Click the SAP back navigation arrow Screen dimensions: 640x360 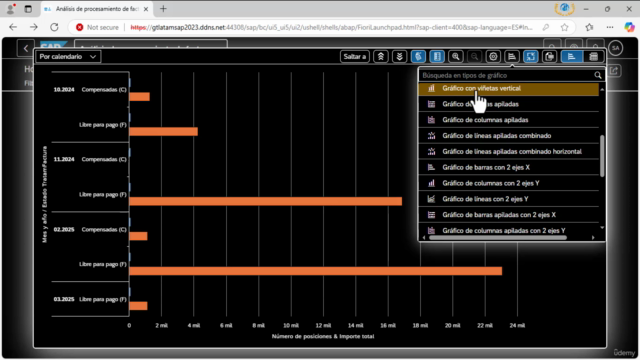(26, 48)
